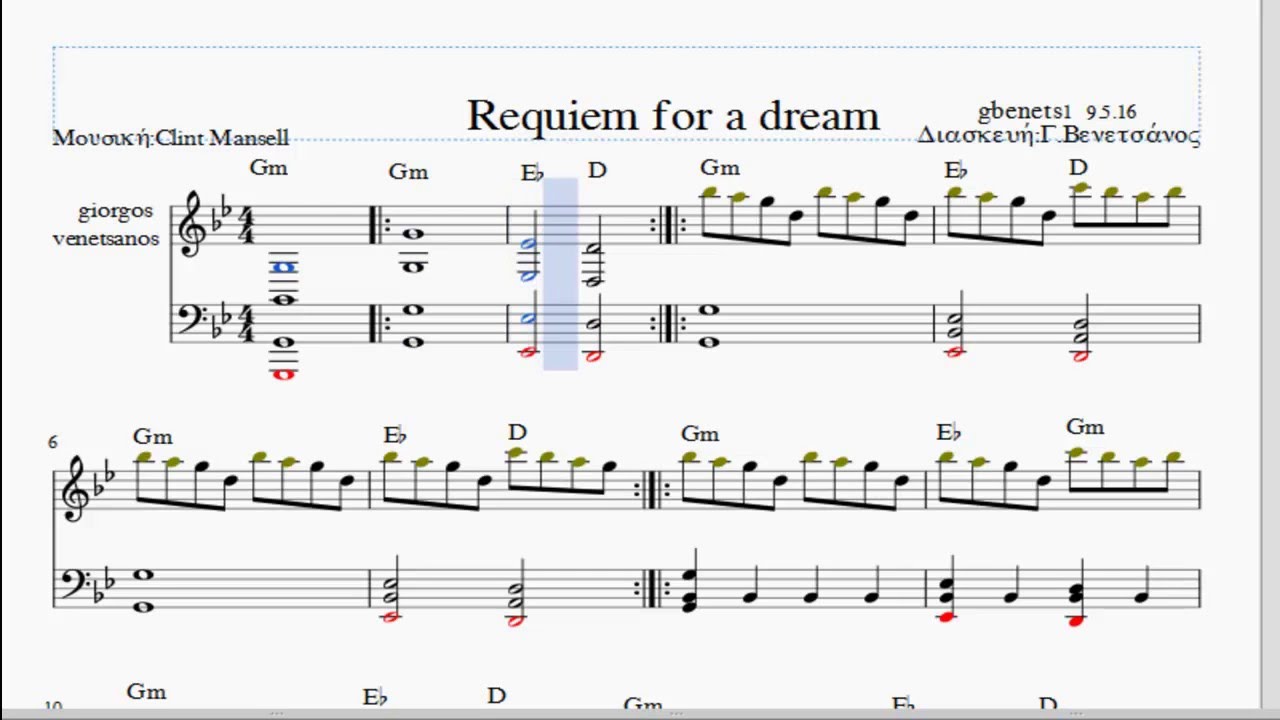Click the 4/4 time signature on bass staff
1280x720 pixels.
click(x=245, y=325)
